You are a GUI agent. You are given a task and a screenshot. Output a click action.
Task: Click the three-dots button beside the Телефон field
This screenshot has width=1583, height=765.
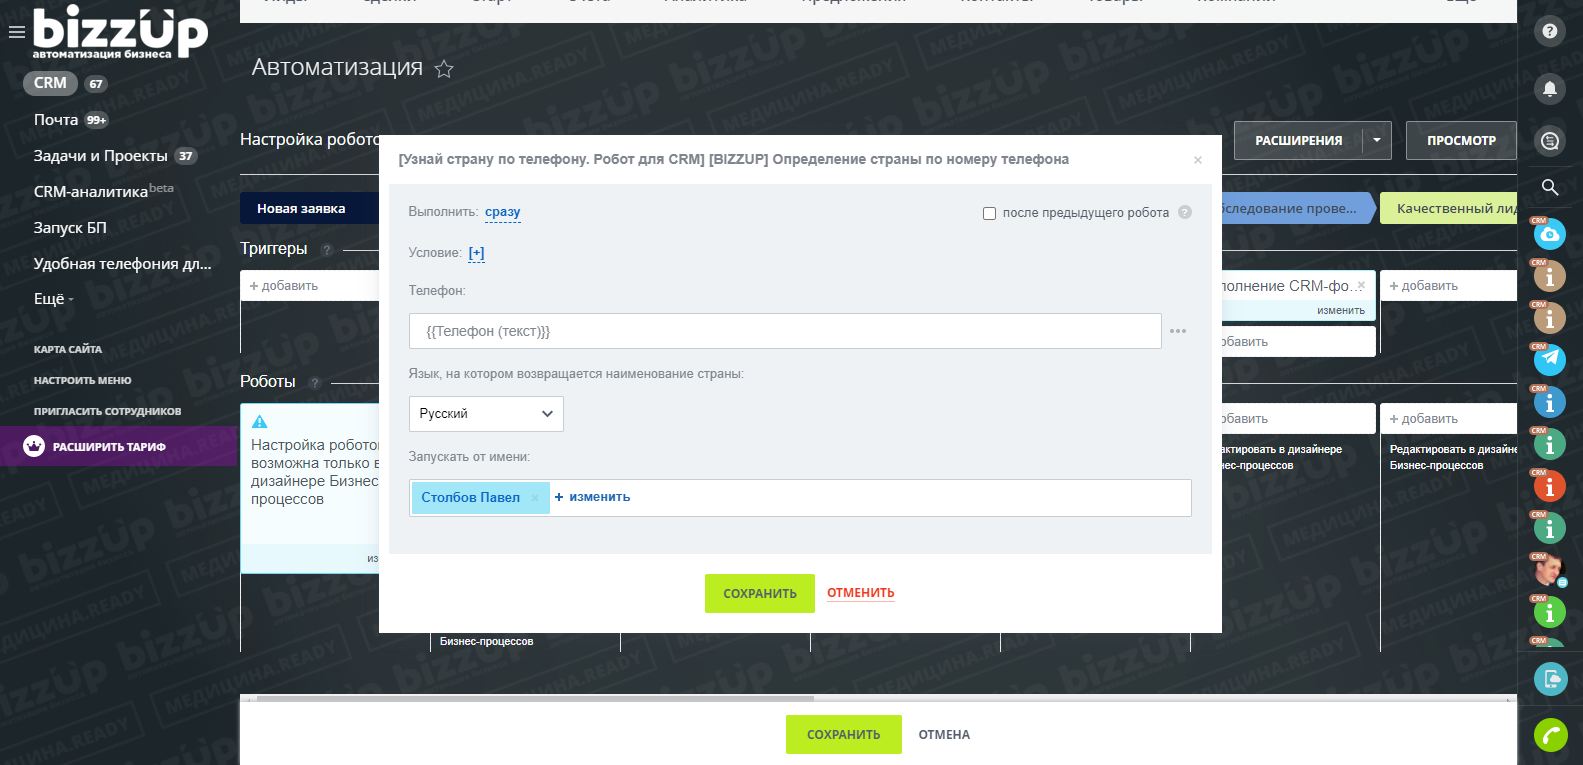[x=1178, y=331]
